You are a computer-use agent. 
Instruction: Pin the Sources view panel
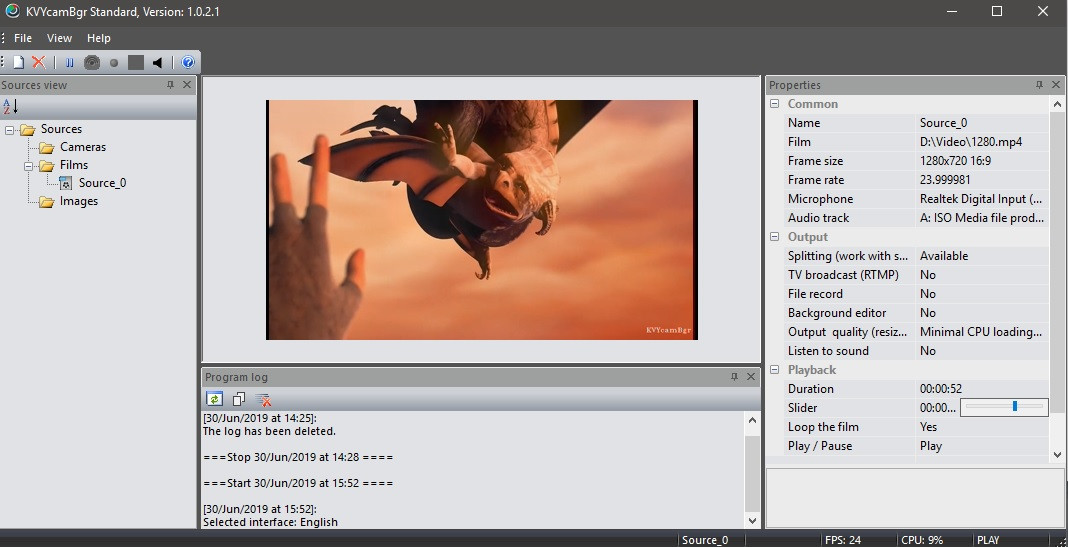click(x=170, y=85)
